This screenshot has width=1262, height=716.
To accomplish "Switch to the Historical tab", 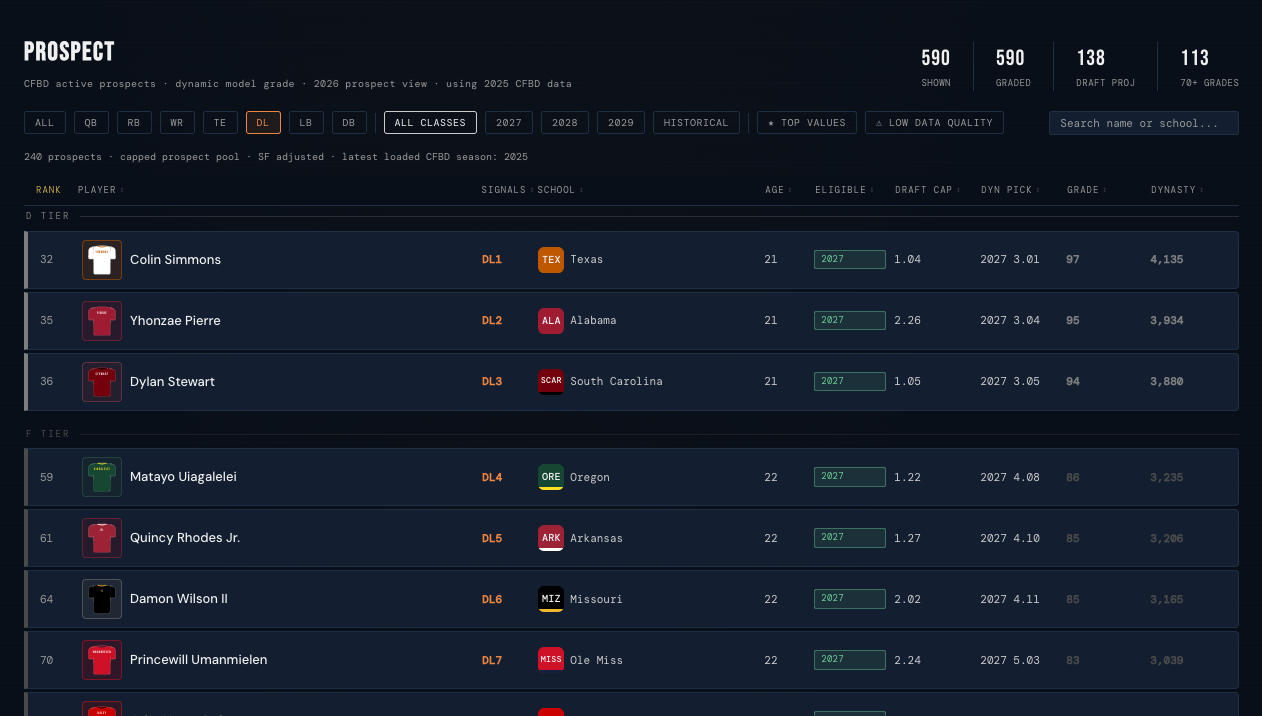I will [696, 123].
